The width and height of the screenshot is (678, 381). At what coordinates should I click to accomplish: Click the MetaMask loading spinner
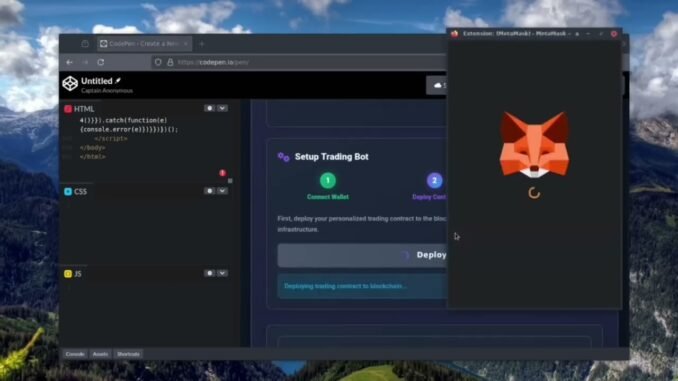point(534,193)
